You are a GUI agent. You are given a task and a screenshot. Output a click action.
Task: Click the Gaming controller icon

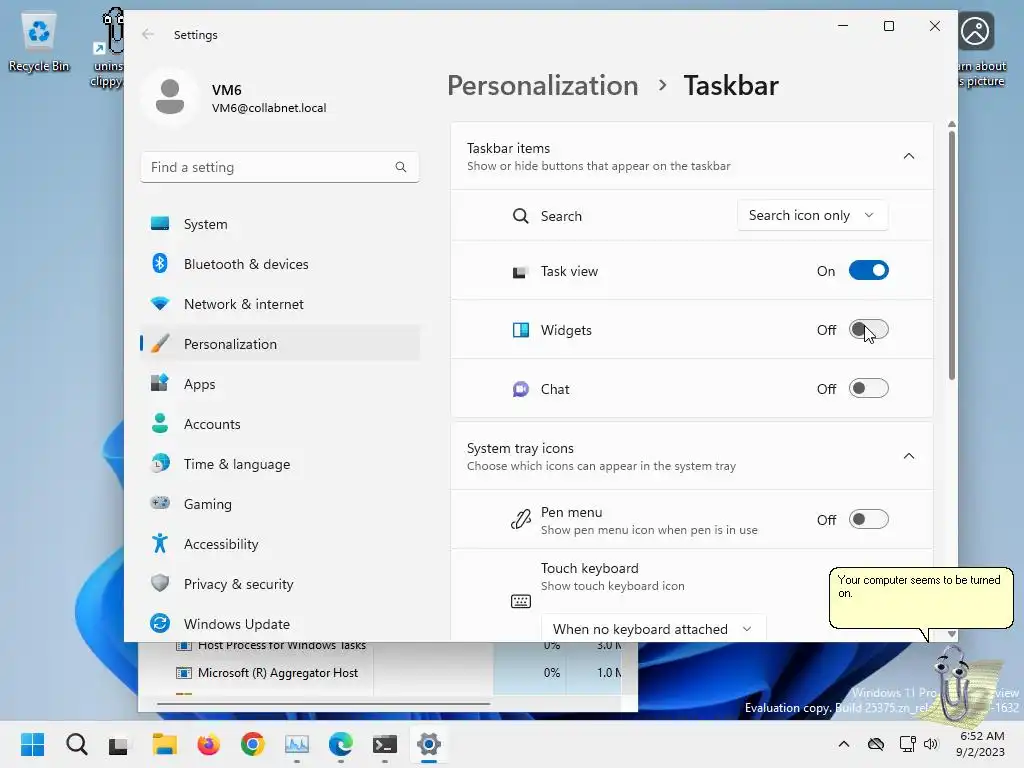pyautogui.click(x=160, y=503)
